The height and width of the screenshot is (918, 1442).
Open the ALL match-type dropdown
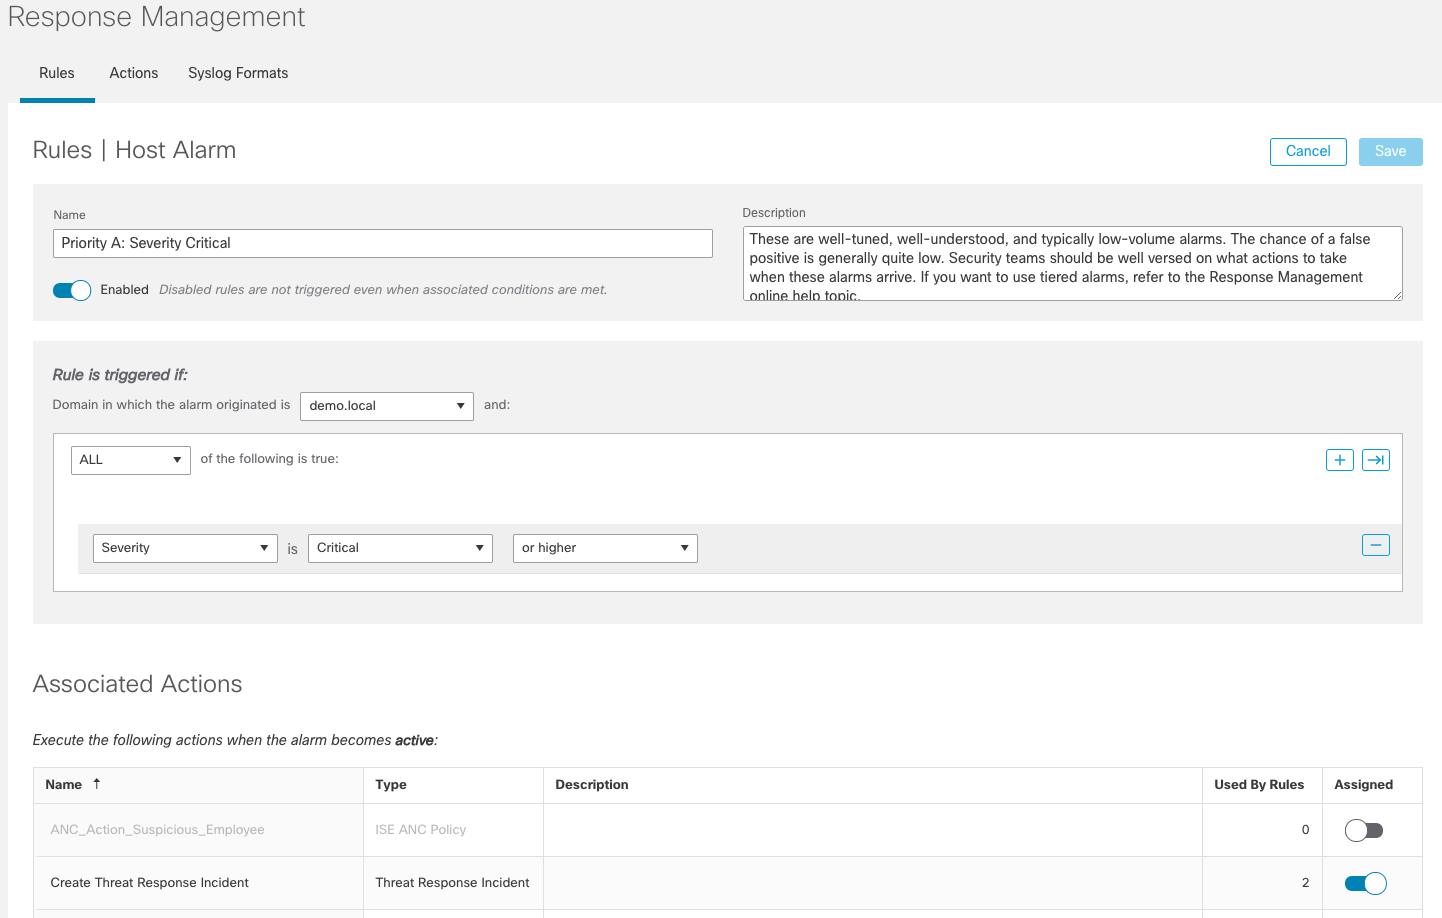[130, 460]
